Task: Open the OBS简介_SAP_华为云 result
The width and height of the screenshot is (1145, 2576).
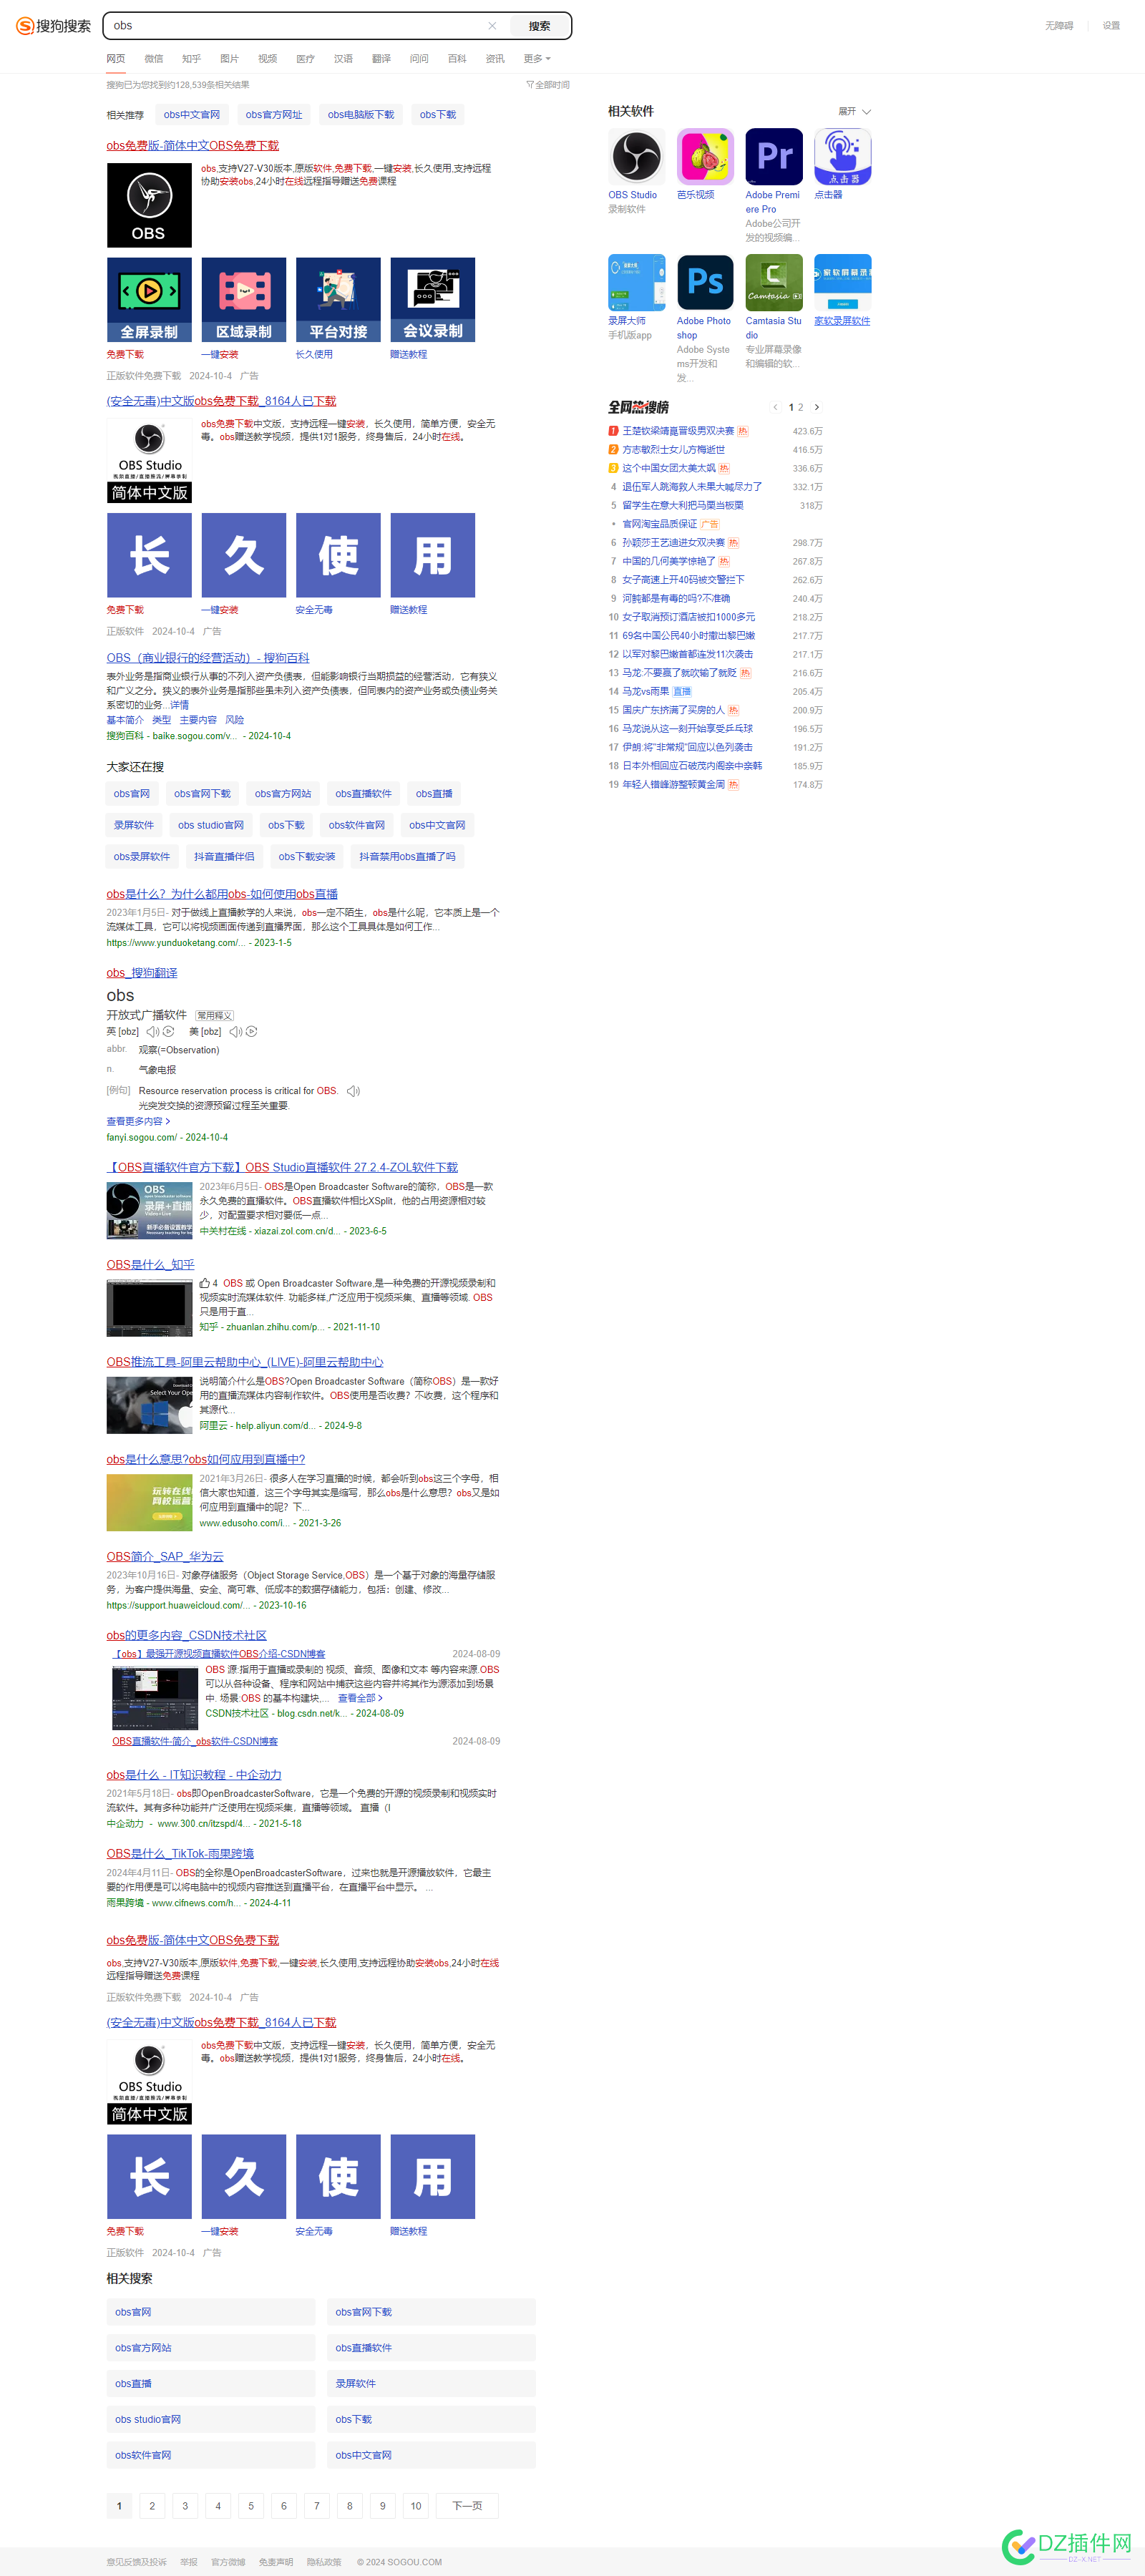Action: point(165,1557)
